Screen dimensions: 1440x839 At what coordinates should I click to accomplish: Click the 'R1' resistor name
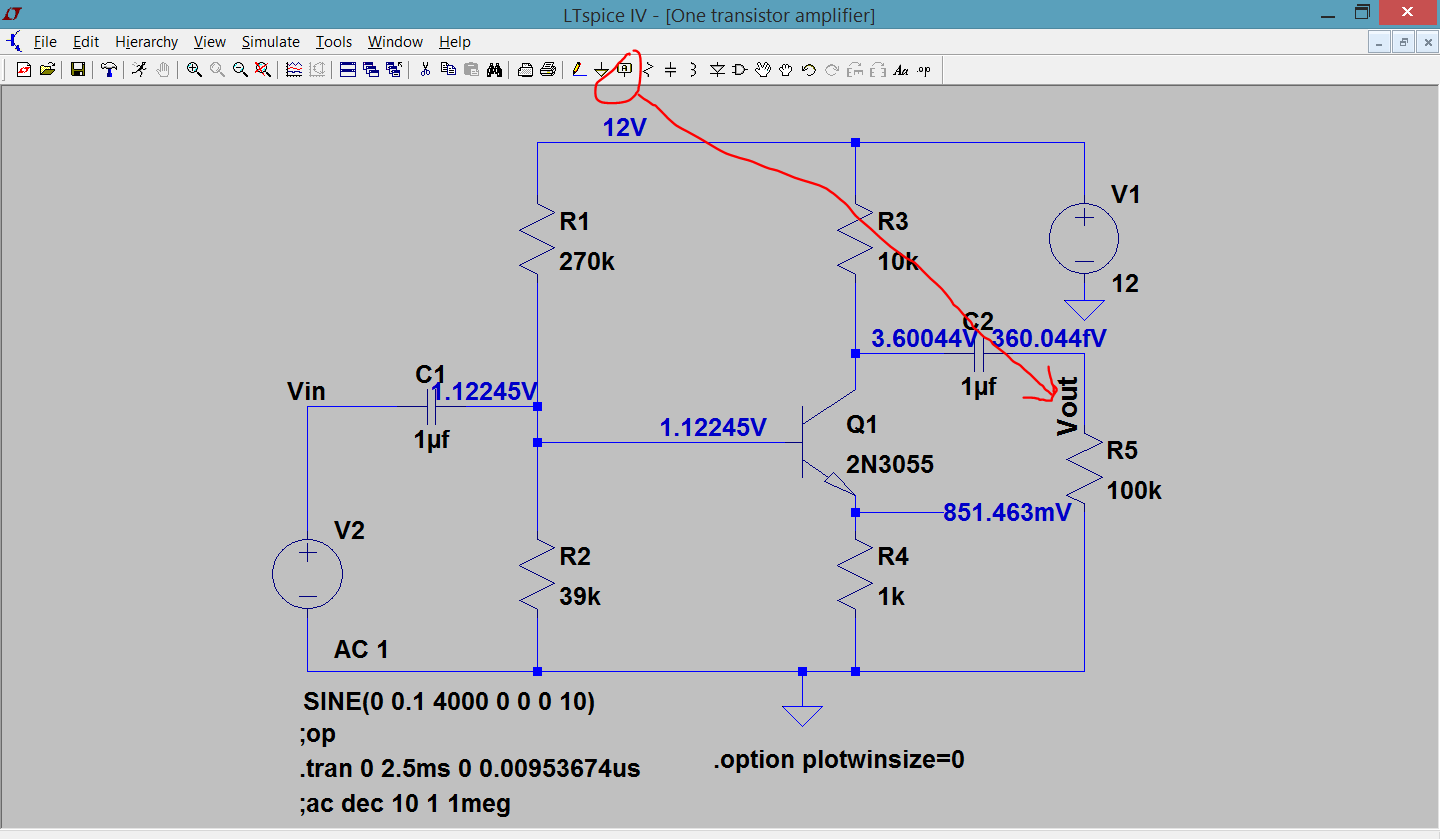coord(574,221)
